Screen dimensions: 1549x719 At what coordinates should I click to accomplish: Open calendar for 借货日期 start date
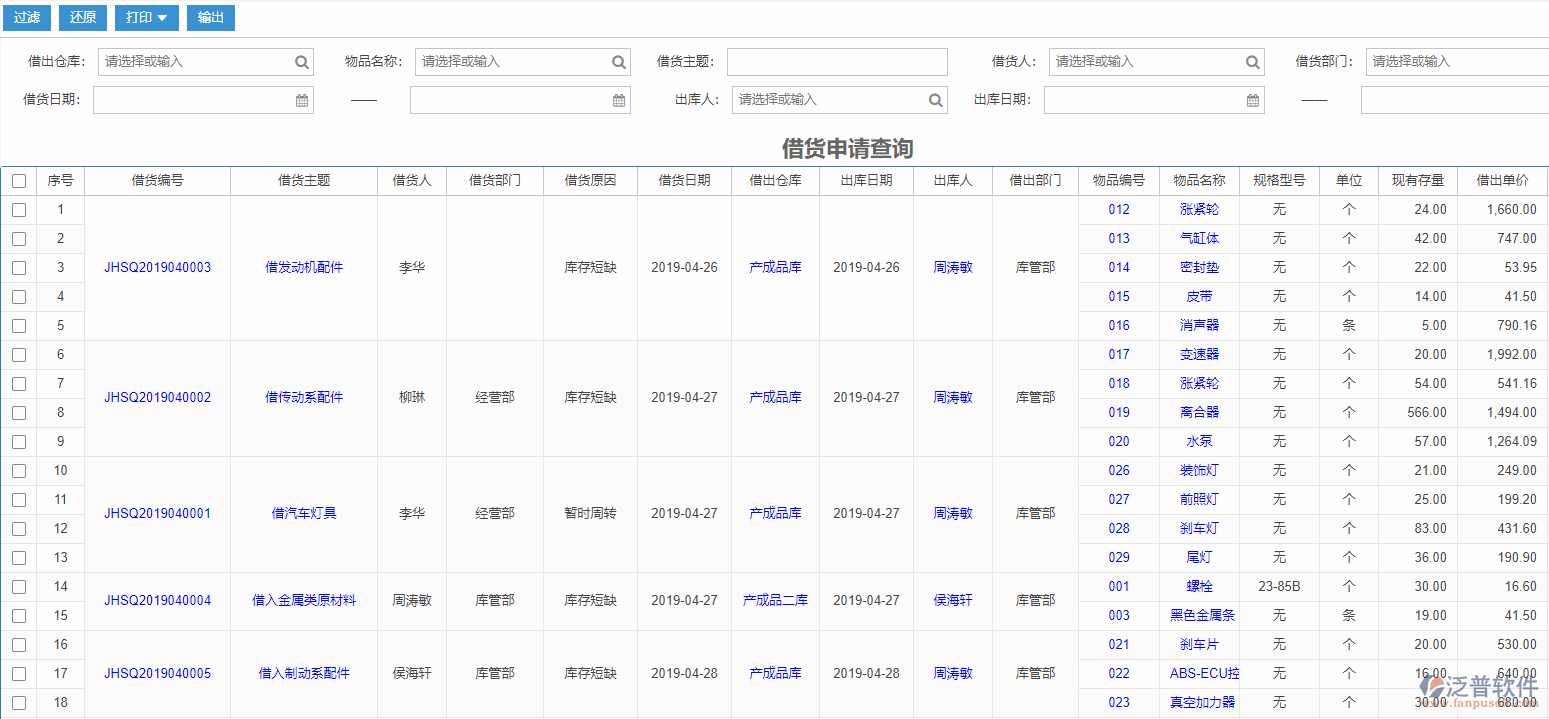pyautogui.click(x=302, y=100)
